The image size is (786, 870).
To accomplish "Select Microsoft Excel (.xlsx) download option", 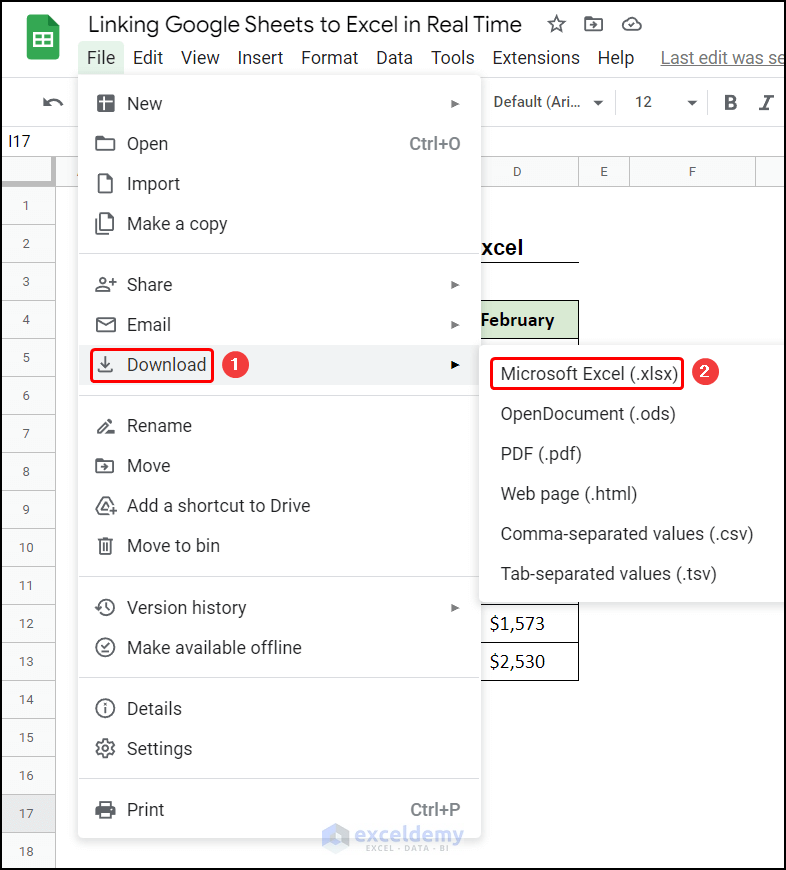I will (589, 374).
